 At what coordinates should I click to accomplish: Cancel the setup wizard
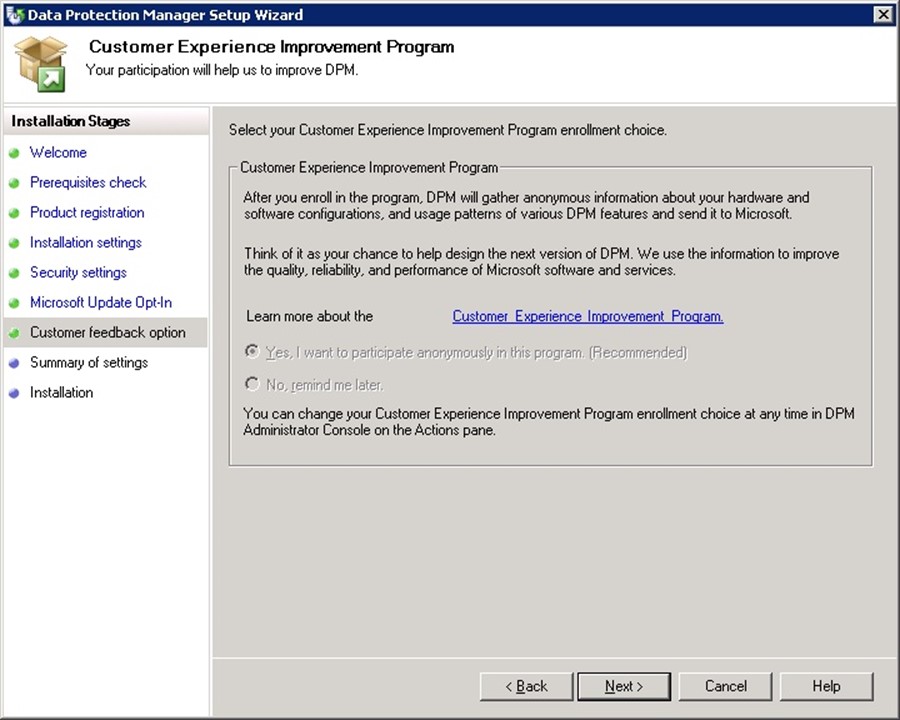[x=725, y=686]
